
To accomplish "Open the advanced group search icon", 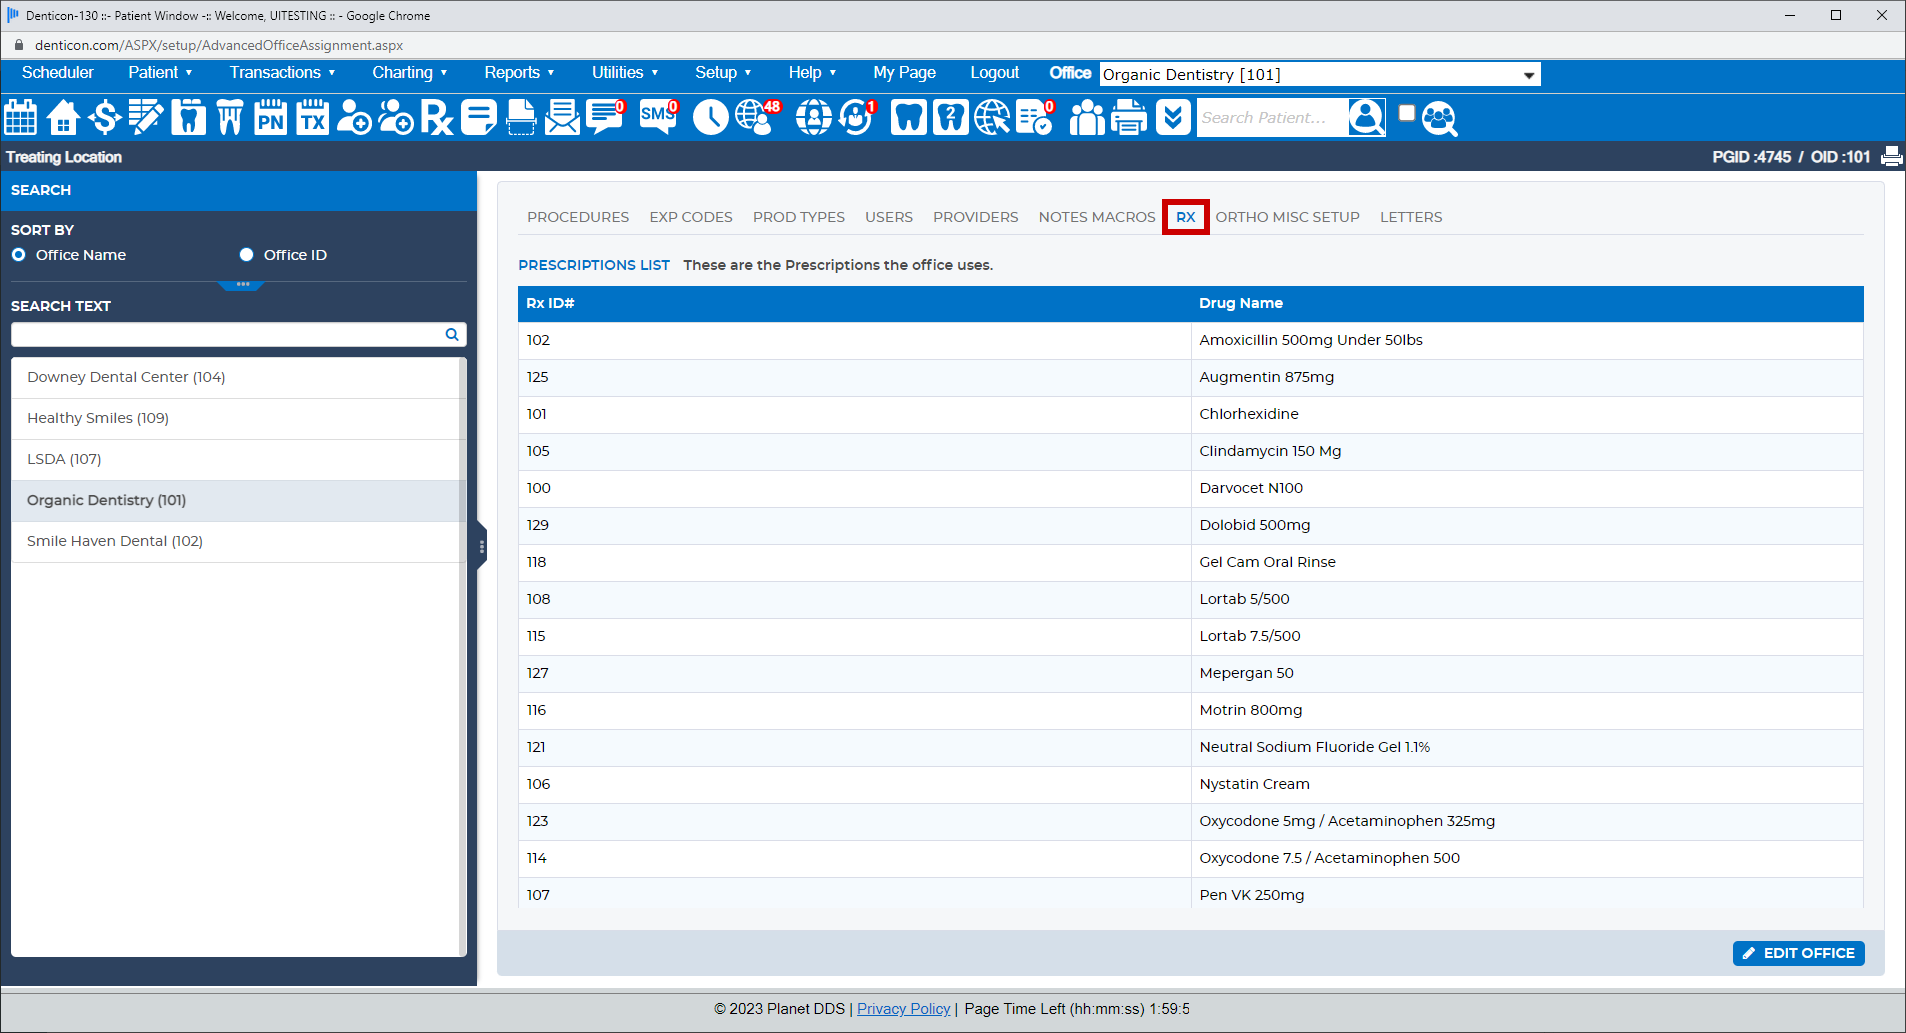I will pyautogui.click(x=1440, y=119).
